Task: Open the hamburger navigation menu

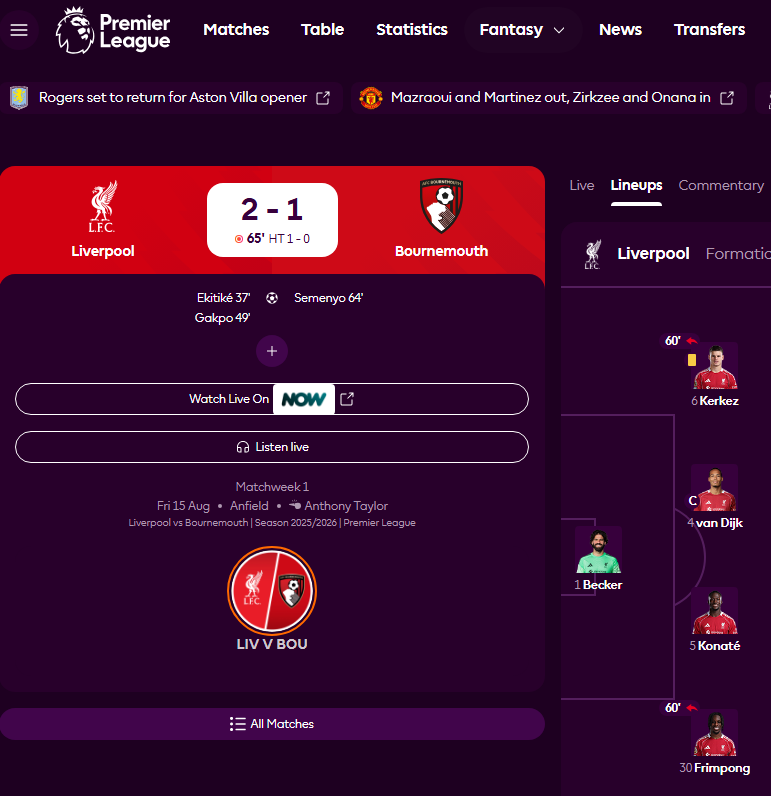Action: [19, 30]
